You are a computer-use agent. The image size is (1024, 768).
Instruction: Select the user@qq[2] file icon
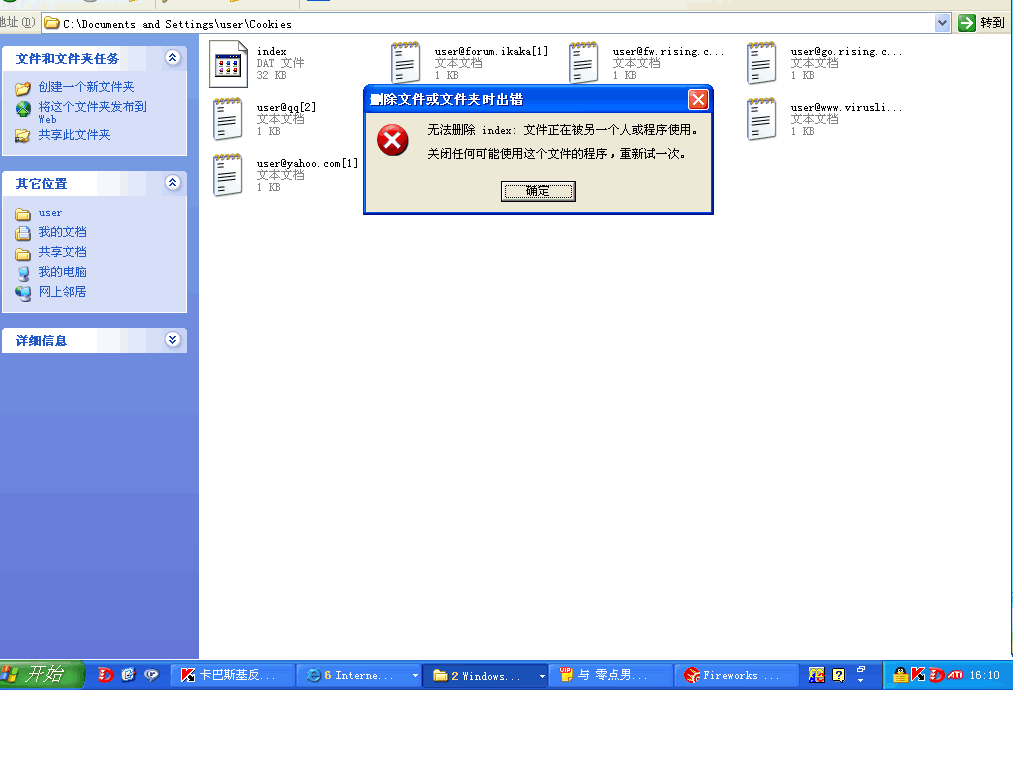click(227, 119)
